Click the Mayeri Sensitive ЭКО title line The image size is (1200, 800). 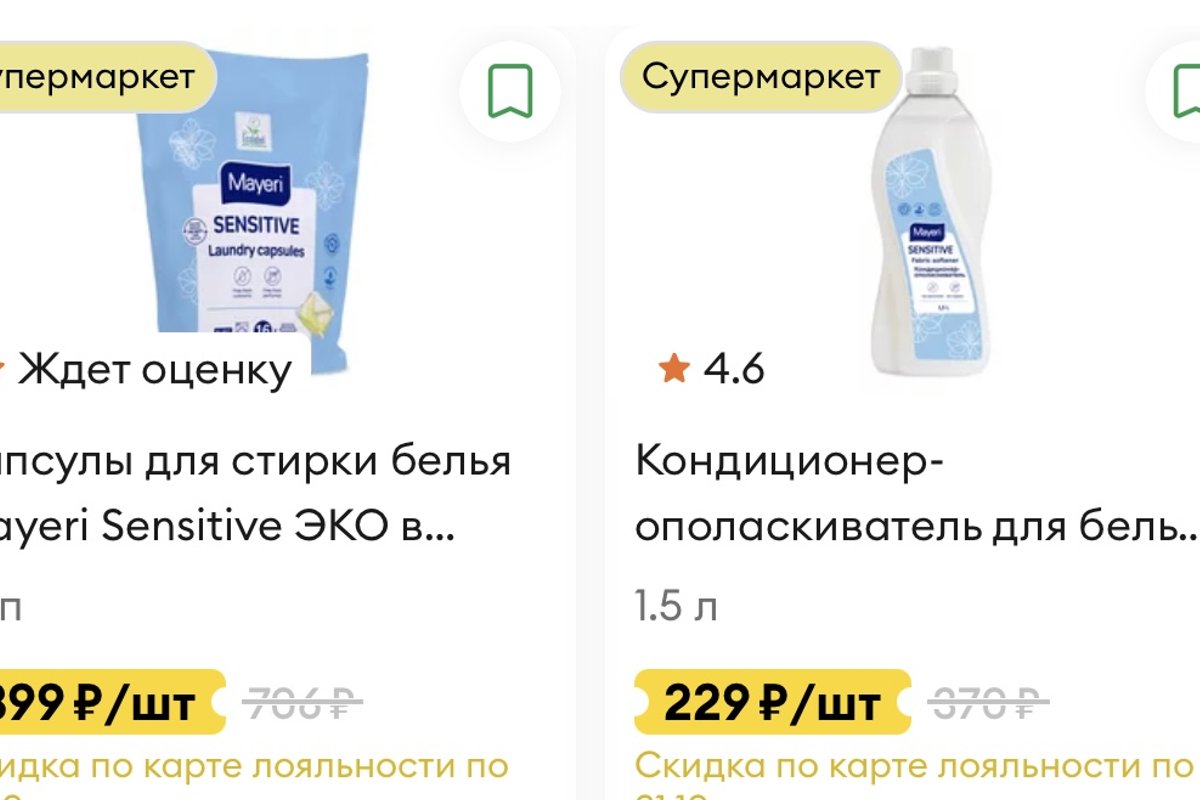227,529
